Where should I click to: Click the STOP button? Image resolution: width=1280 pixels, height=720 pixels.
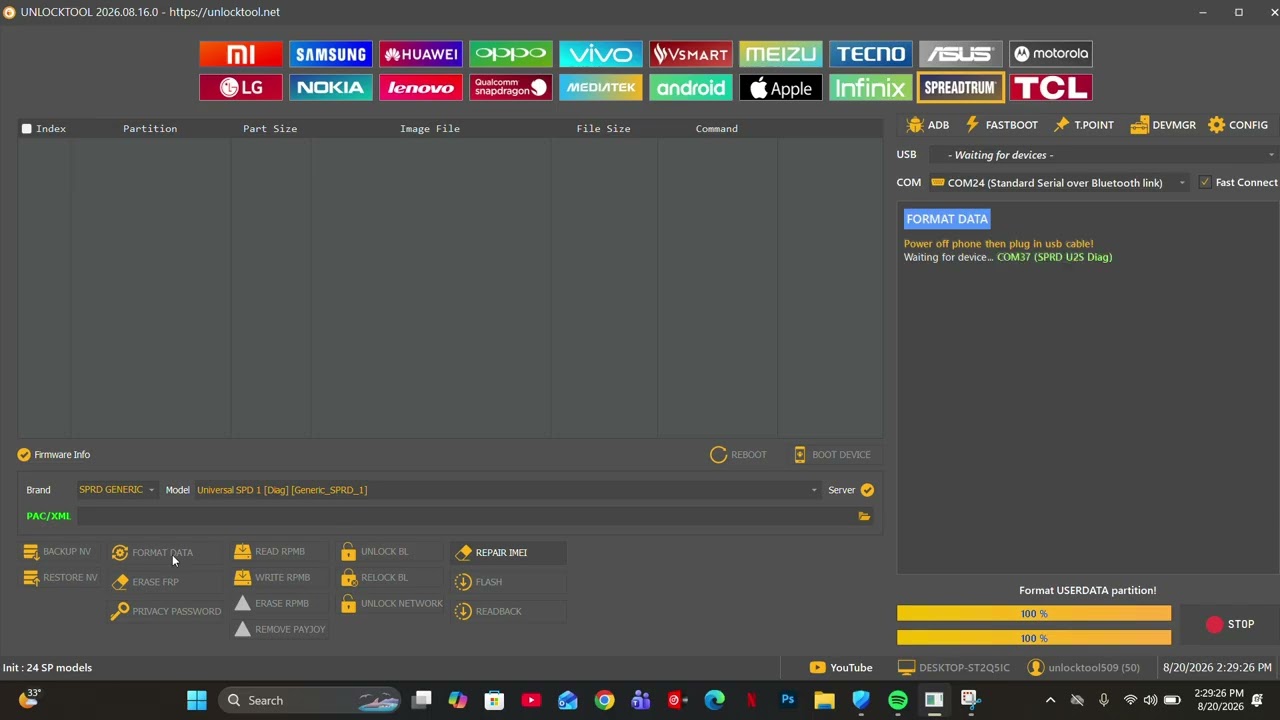[1230, 624]
